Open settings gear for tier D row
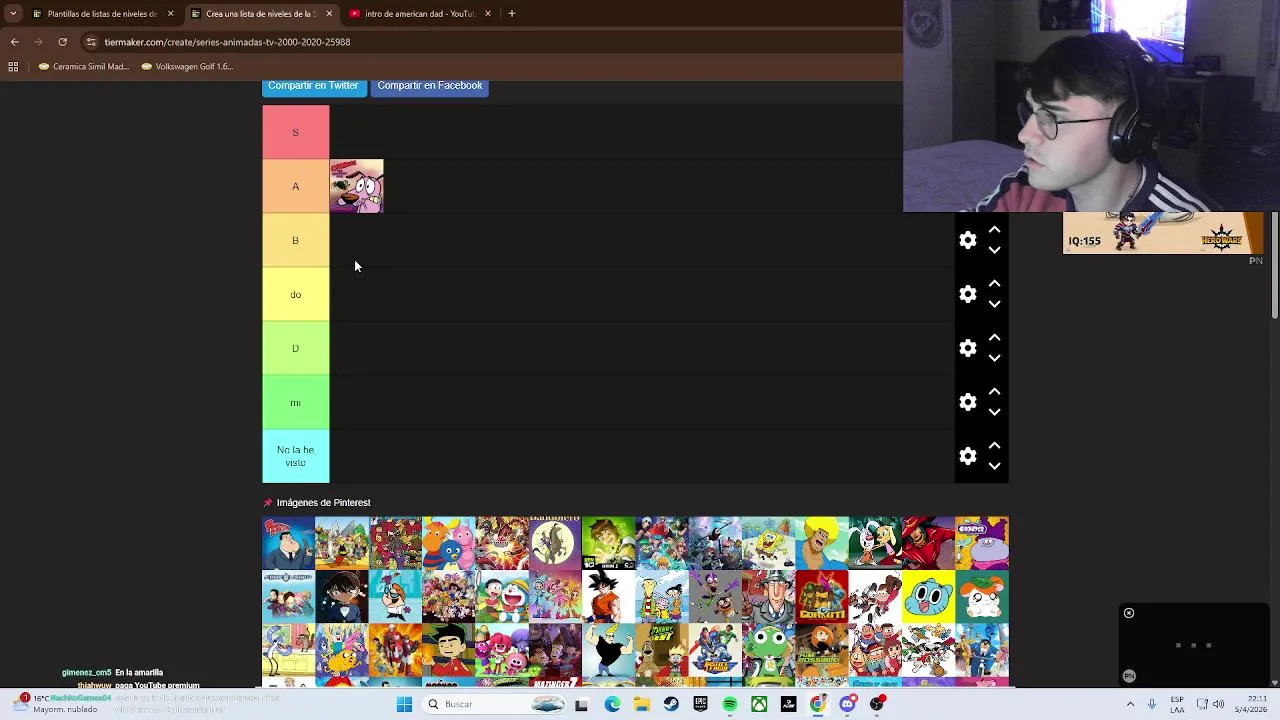 point(967,348)
